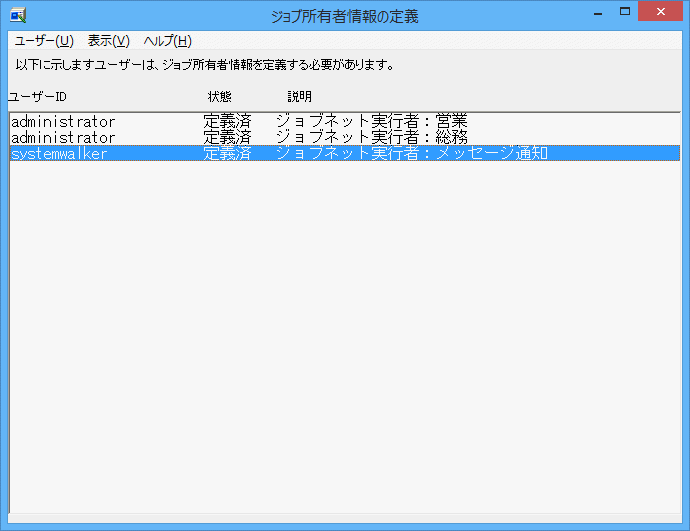Click the 状態 column header
The width and height of the screenshot is (690, 531).
pyautogui.click(x=219, y=97)
